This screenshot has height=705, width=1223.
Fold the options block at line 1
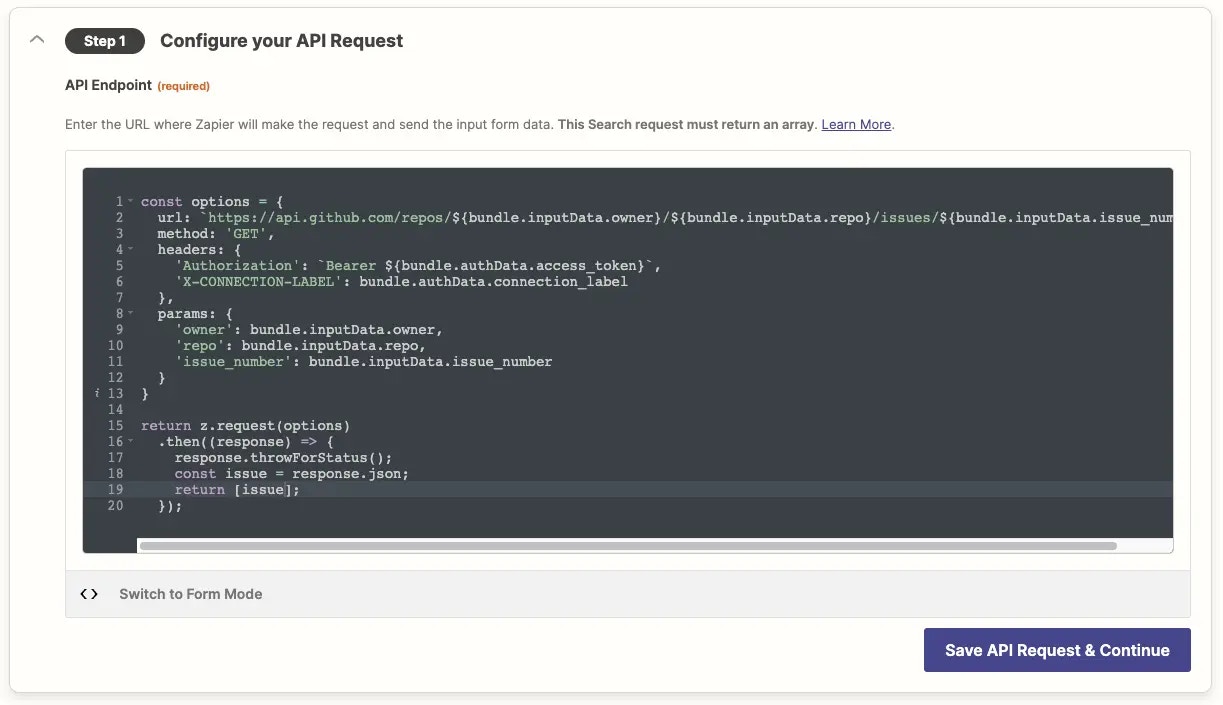click(x=130, y=202)
